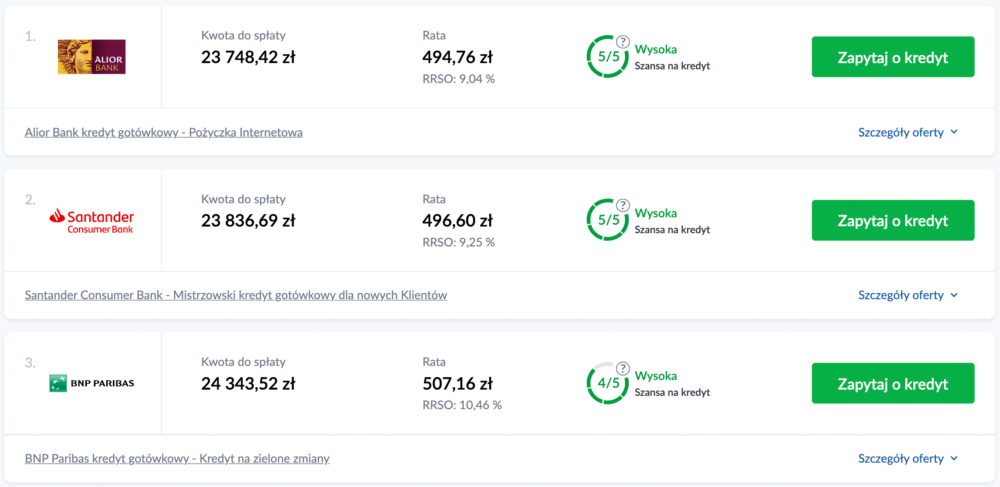This screenshot has width=1000, height=487.
Task: Click ranking number 3.
Action: click(30, 363)
